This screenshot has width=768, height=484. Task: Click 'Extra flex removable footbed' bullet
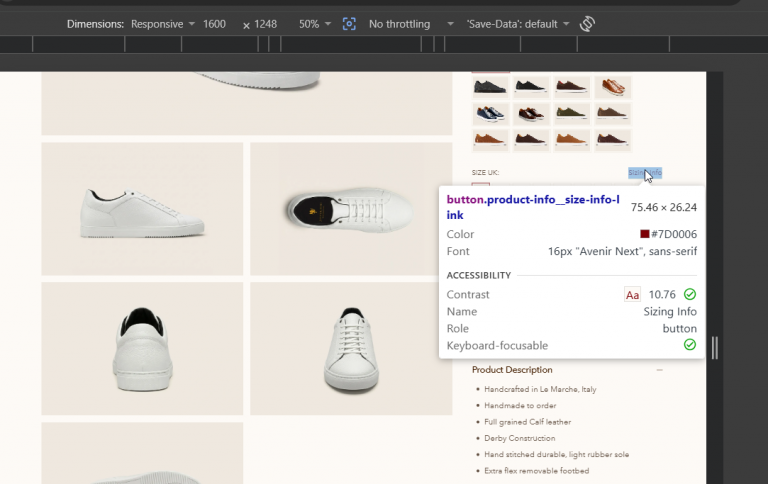point(537,471)
